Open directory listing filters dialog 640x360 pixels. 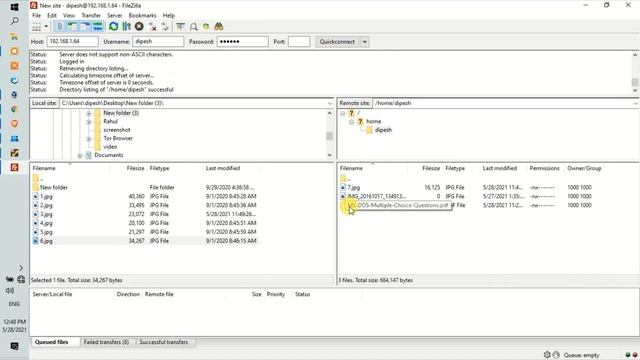[x=180, y=27]
